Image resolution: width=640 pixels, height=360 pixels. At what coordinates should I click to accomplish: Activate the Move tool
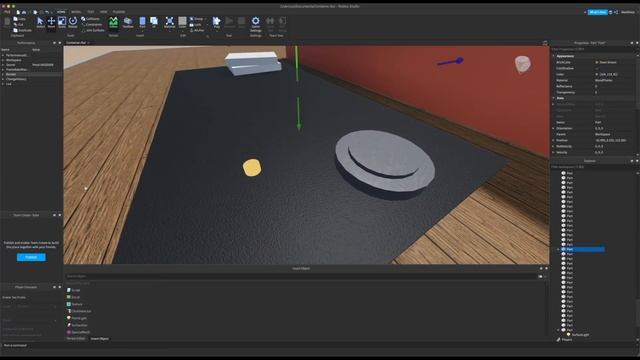(x=51, y=22)
